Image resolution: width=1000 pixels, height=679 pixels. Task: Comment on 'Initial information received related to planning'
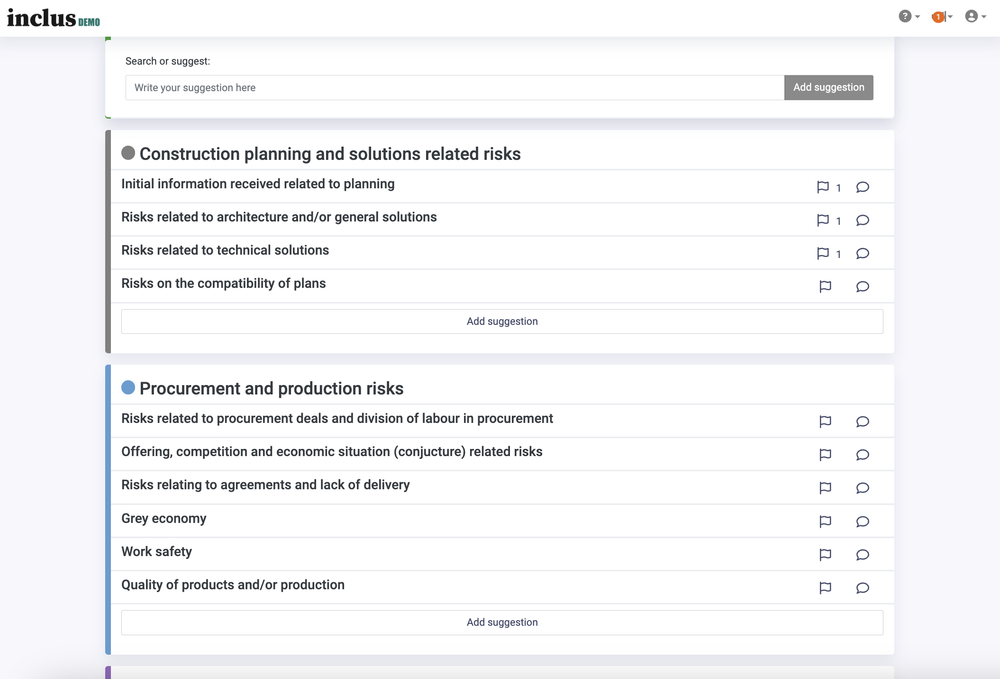coord(862,187)
